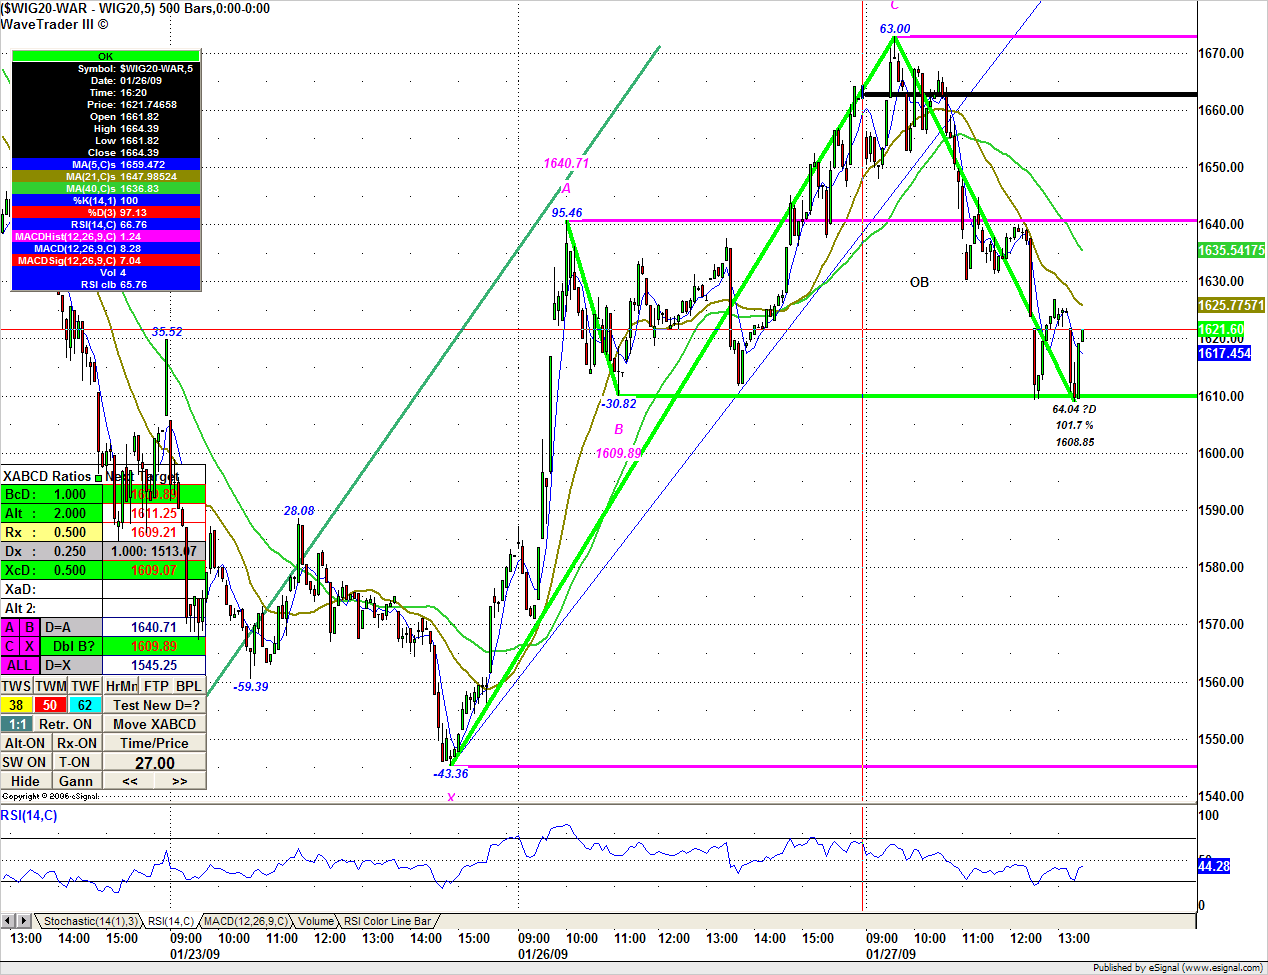Click the green OK bar on data window

[x=106, y=56]
